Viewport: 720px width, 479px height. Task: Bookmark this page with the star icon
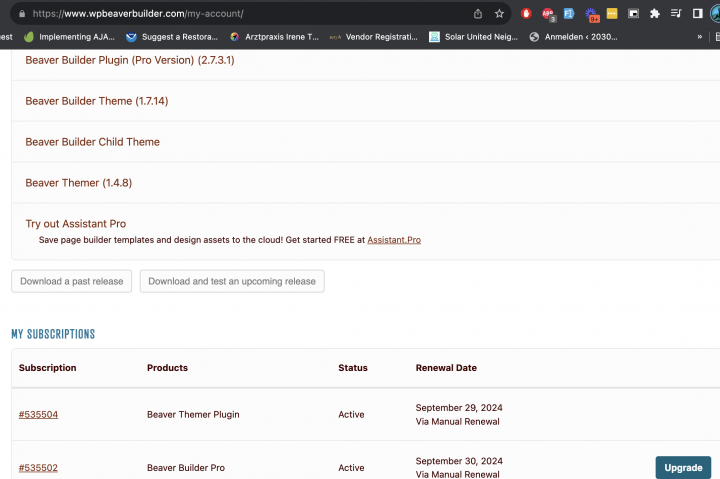tap(499, 14)
